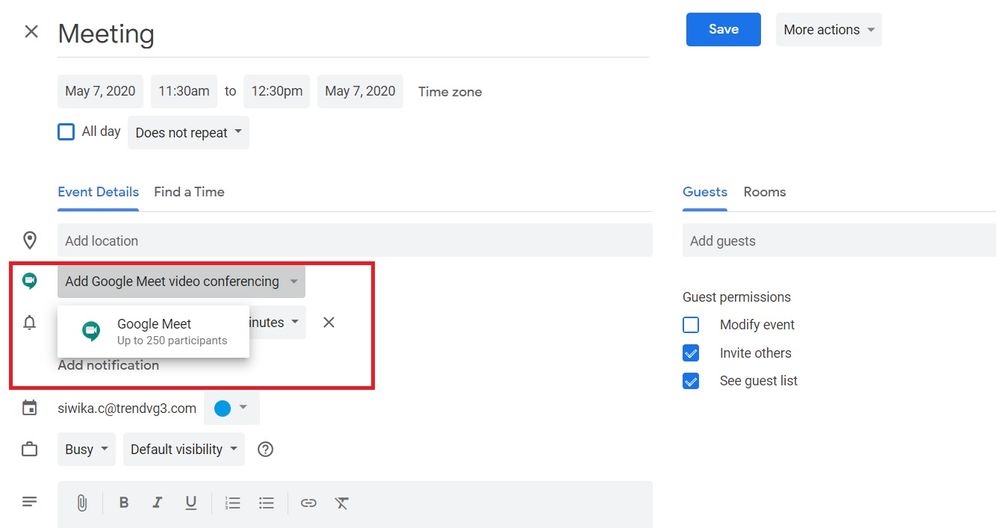Click the blue Save button
Viewport: 1000px width, 528px height.
point(723,29)
